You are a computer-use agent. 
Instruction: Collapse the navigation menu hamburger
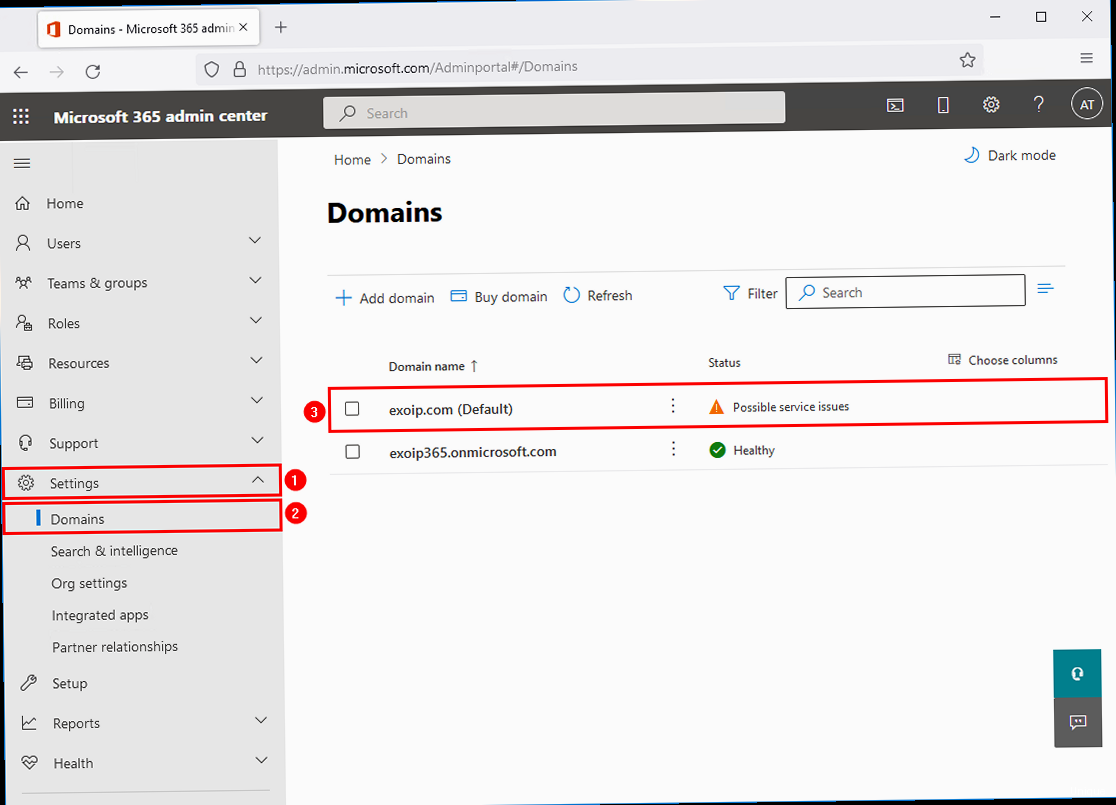22,163
